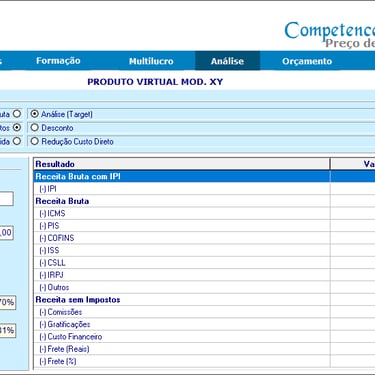The width and height of the screenshot is (375, 375).
Task: Select the radio button beside Análise (Target)
Action: click(x=34, y=114)
